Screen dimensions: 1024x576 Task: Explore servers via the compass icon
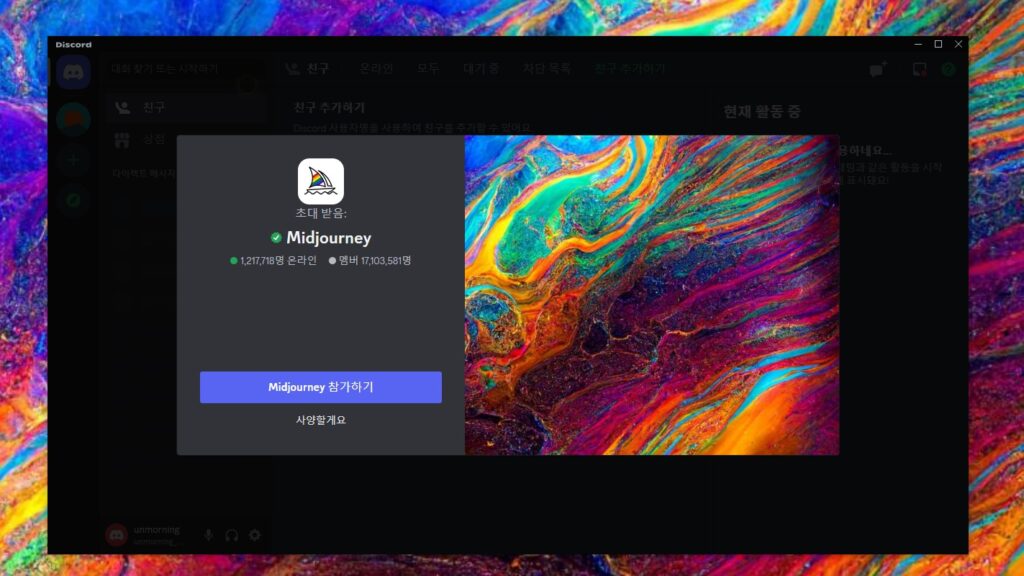[73, 200]
